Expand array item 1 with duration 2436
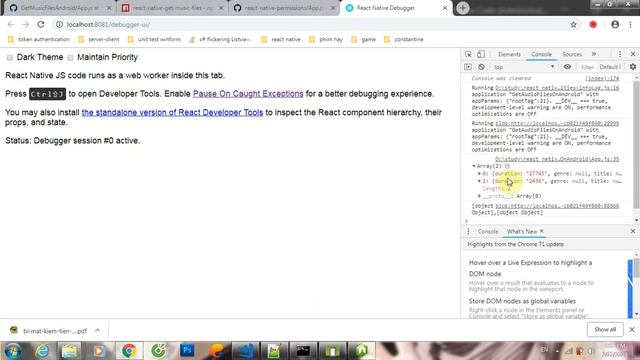 [480, 181]
